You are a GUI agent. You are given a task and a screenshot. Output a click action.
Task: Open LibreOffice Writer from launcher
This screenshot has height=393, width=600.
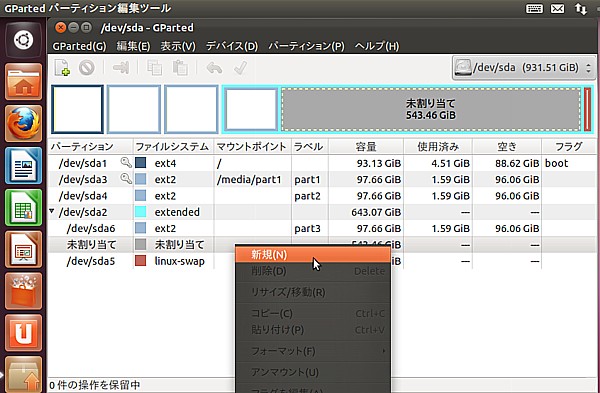pyautogui.click(x=24, y=165)
